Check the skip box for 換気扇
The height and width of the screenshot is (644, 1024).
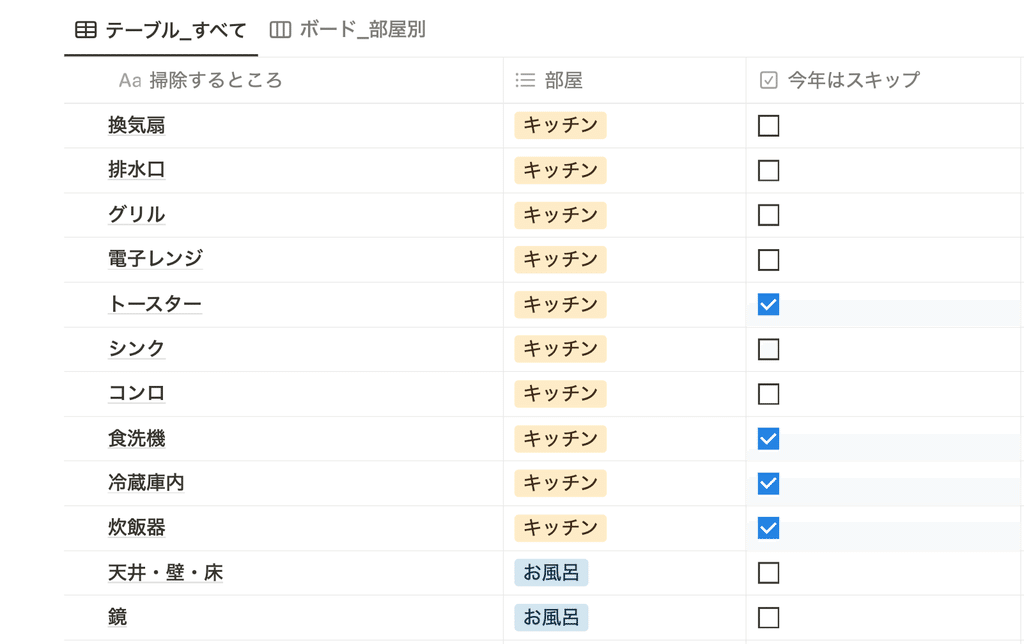768,125
